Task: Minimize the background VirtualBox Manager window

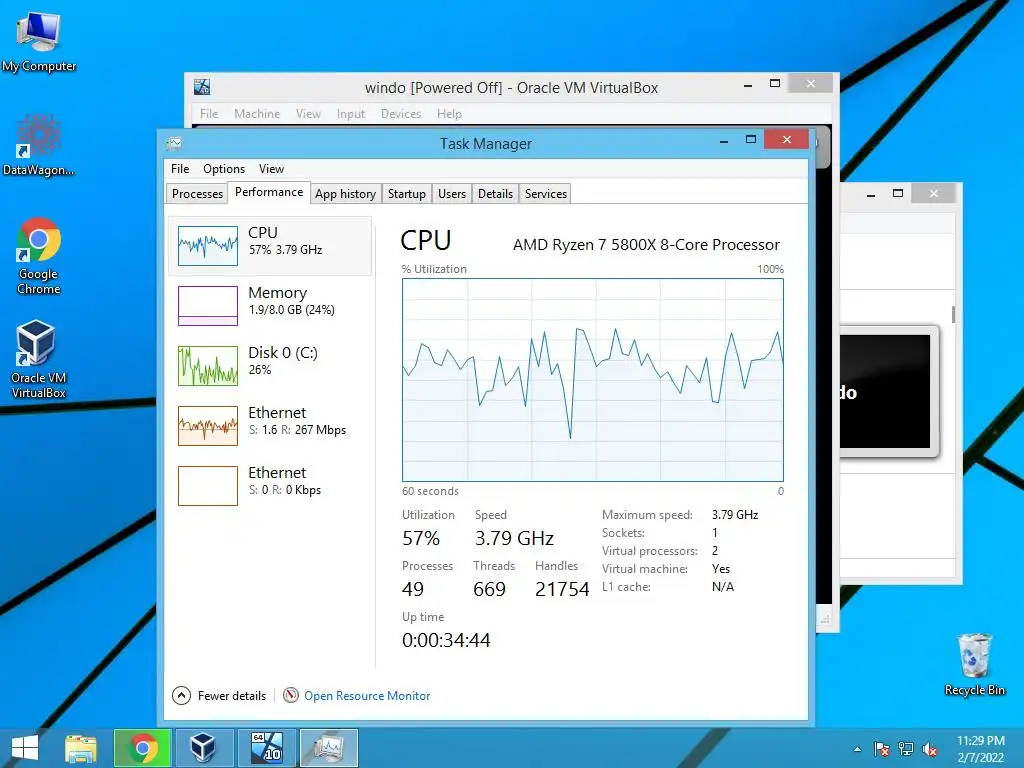Action: point(871,195)
